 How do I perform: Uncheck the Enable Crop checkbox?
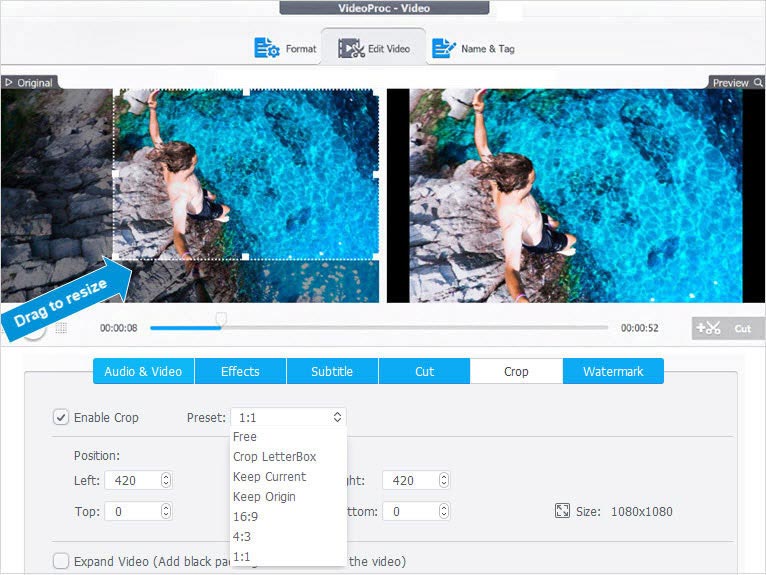[x=61, y=418]
